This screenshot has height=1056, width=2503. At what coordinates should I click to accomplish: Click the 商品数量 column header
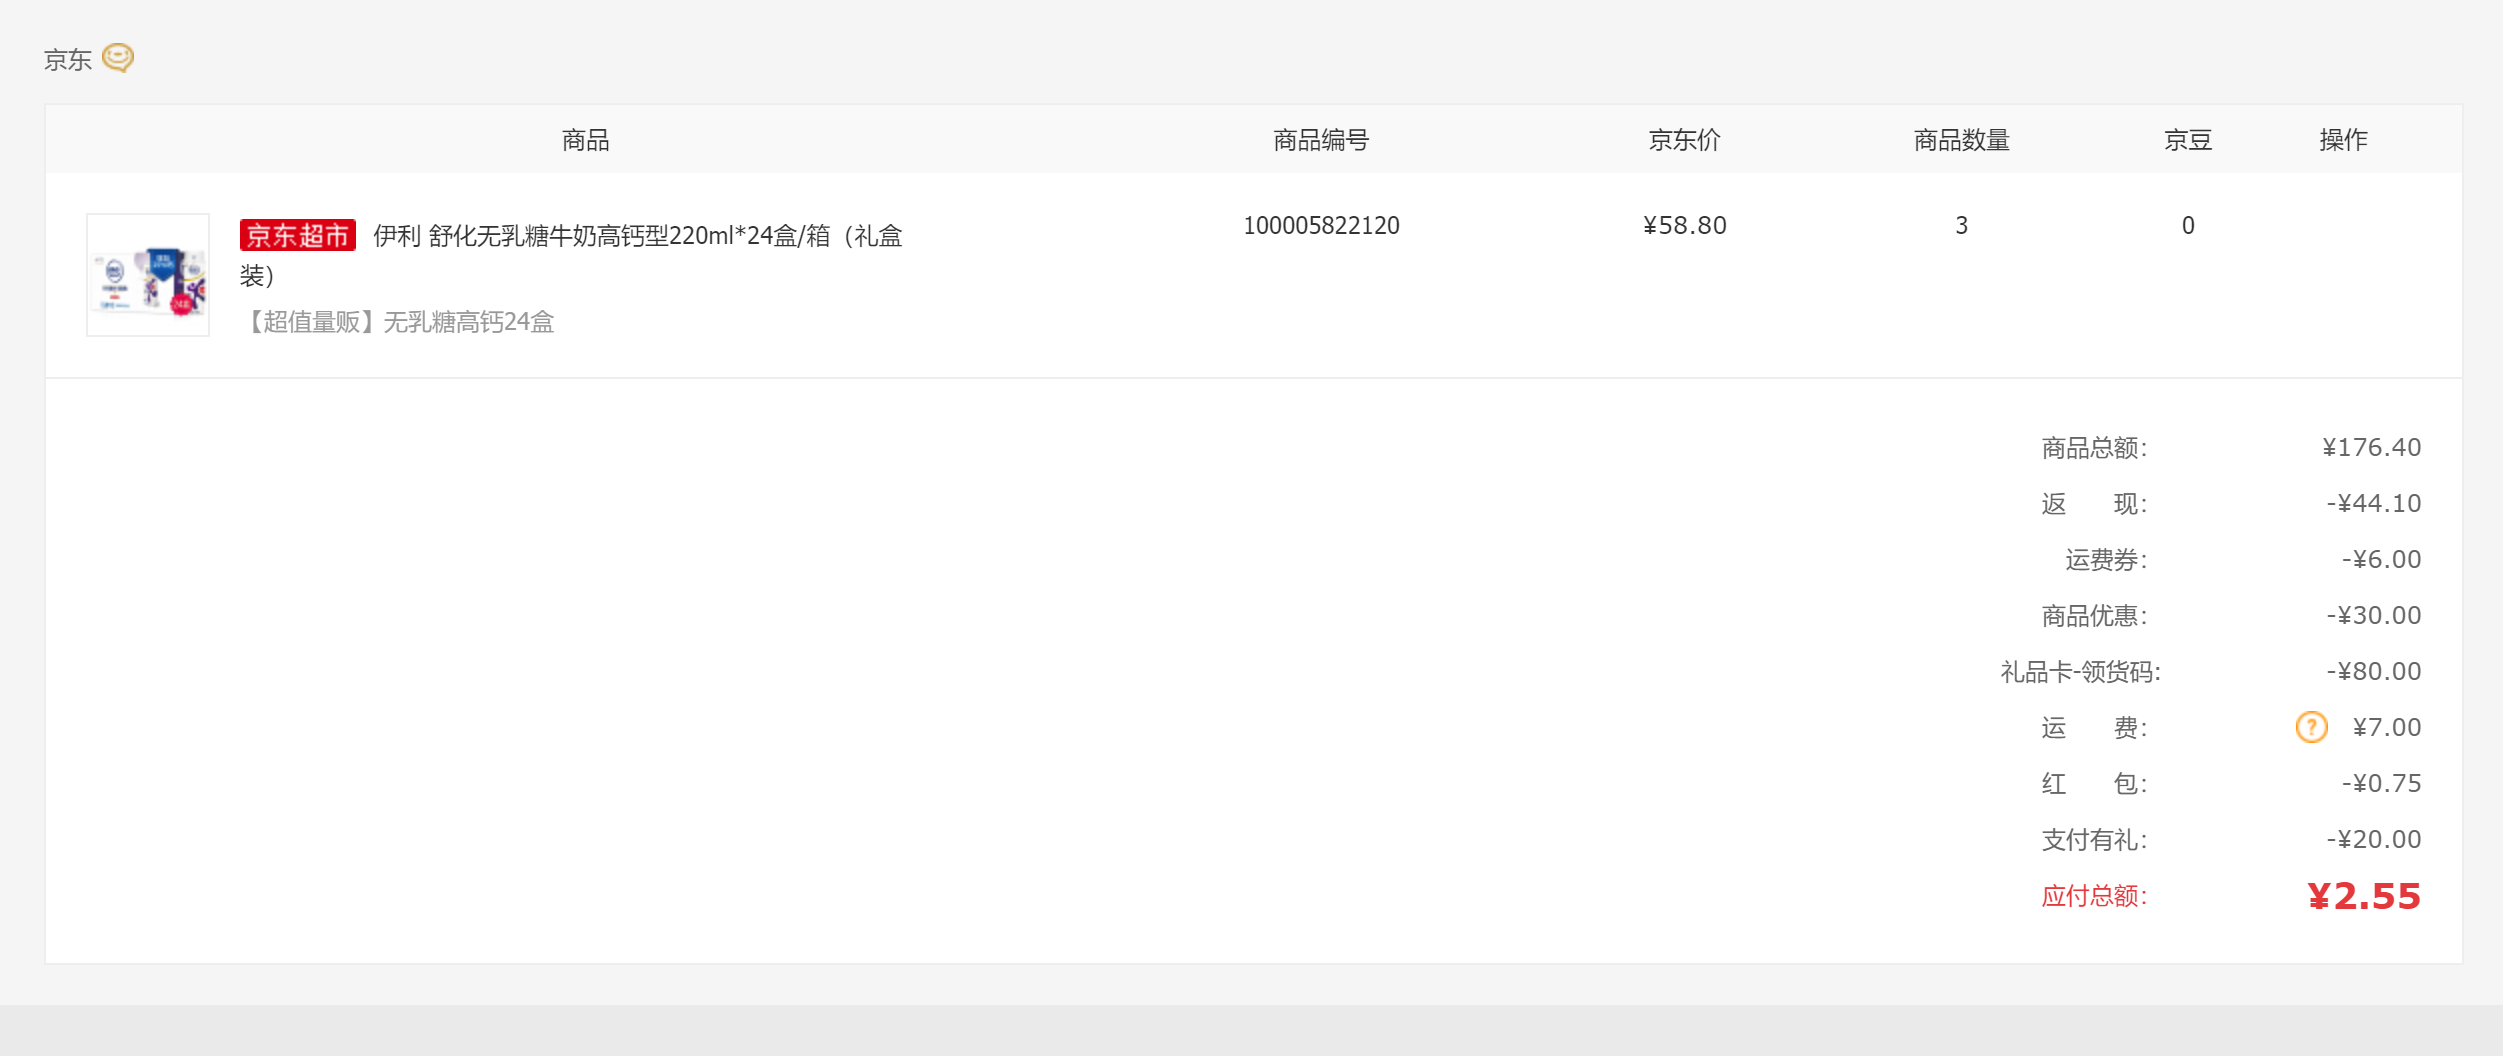(1961, 140)
